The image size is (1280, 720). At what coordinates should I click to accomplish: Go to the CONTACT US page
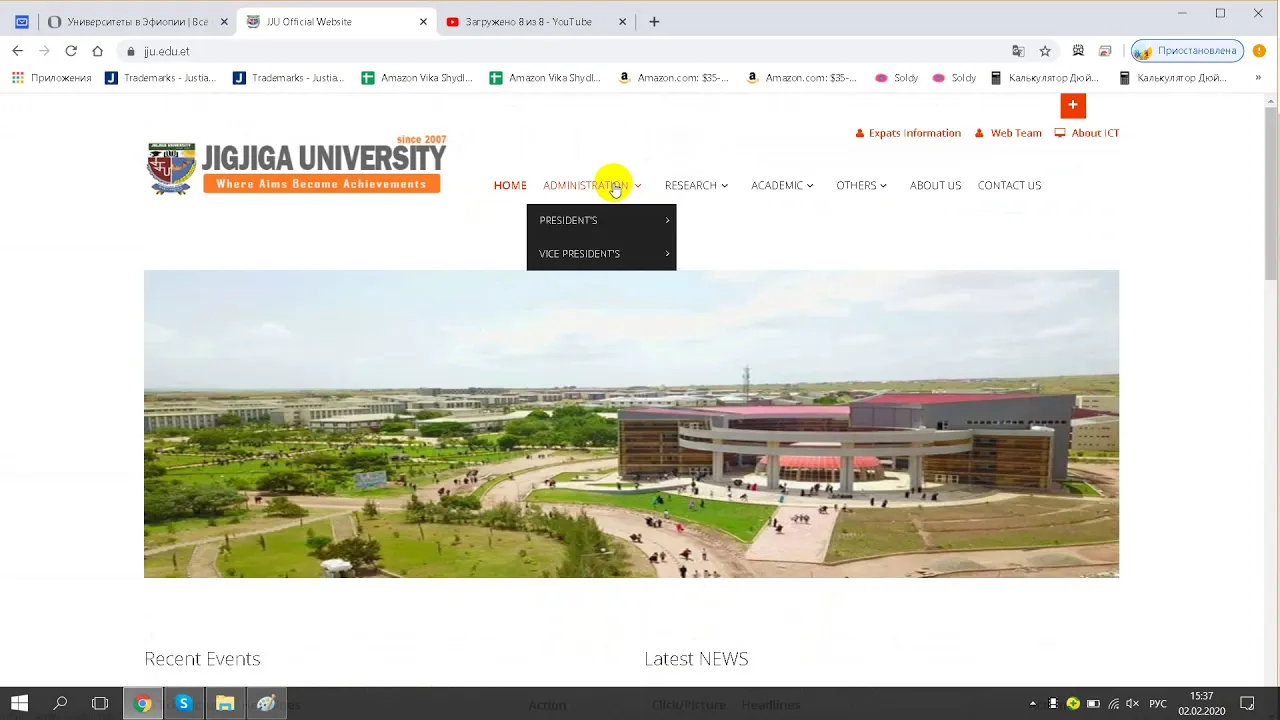(x=1009, y=185)
